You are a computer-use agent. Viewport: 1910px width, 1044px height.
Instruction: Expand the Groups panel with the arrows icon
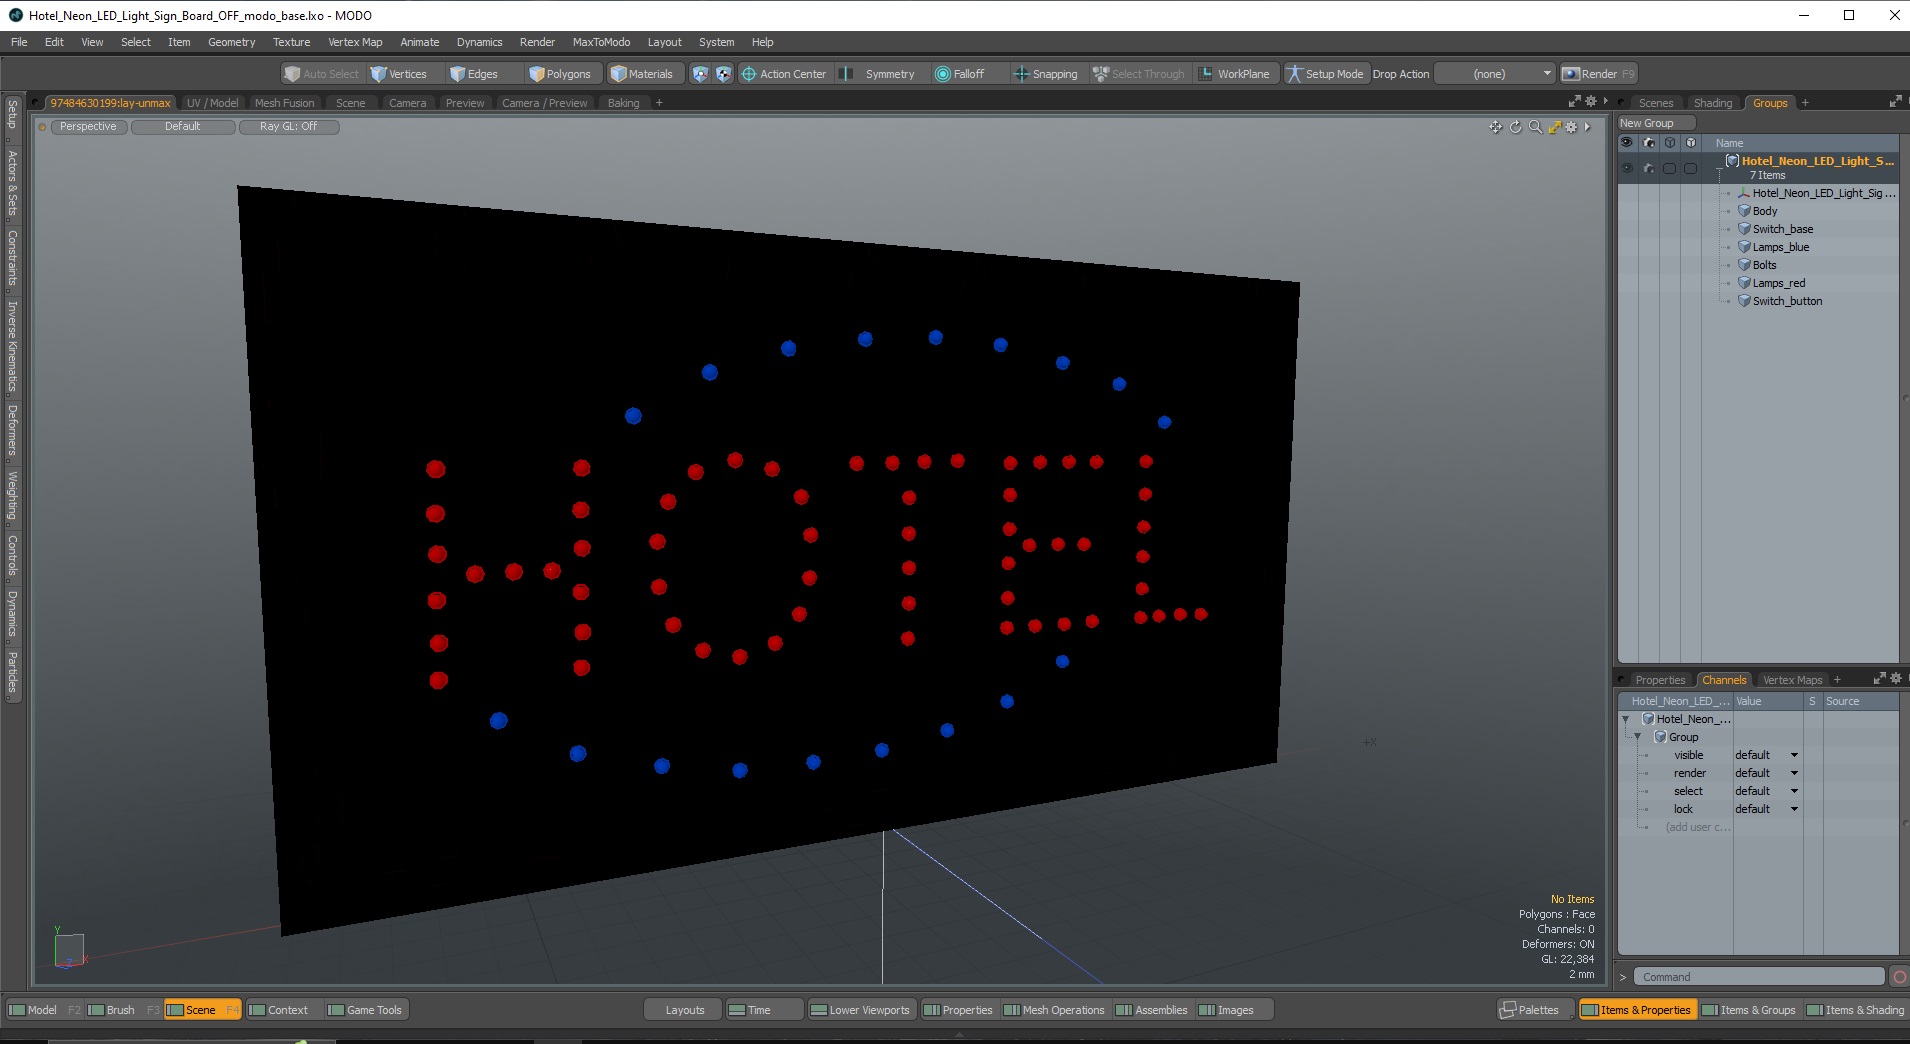[1895, 102]
